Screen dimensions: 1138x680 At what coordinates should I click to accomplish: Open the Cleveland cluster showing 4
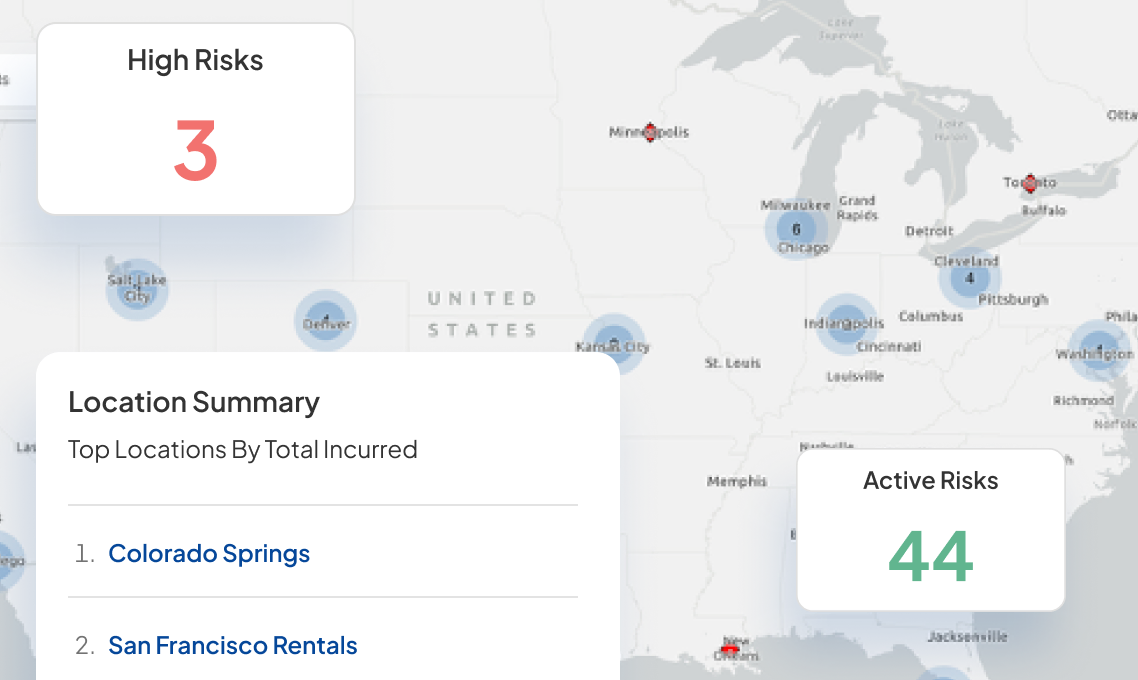pos(970,278)
